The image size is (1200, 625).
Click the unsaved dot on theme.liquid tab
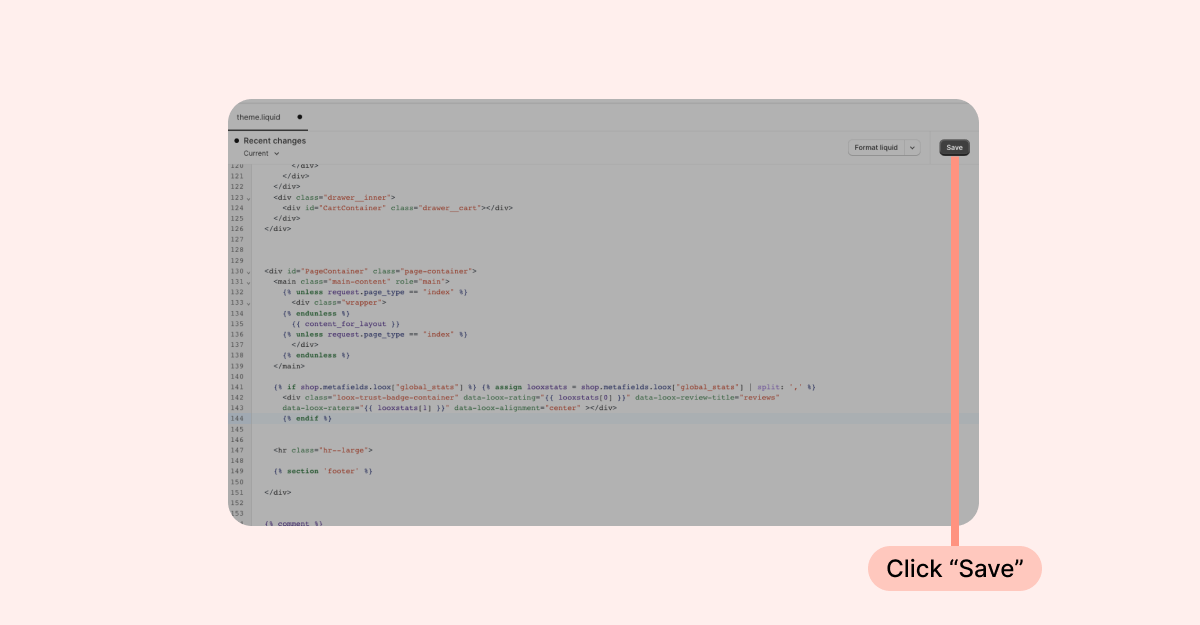300,117
